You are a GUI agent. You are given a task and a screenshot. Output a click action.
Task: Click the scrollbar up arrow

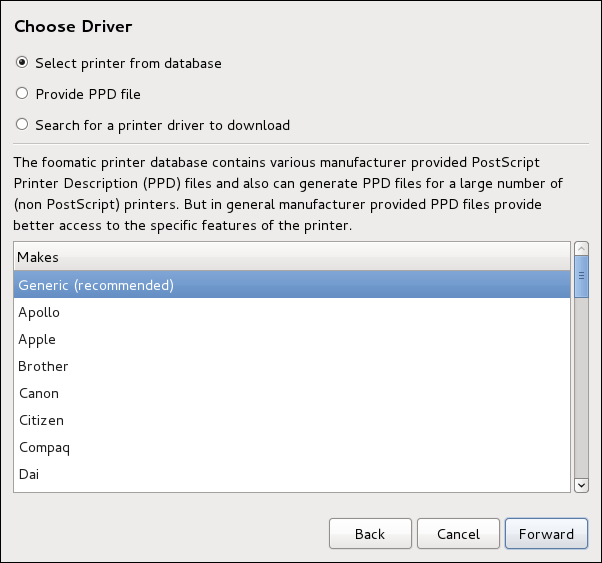(x=581, y=249)
